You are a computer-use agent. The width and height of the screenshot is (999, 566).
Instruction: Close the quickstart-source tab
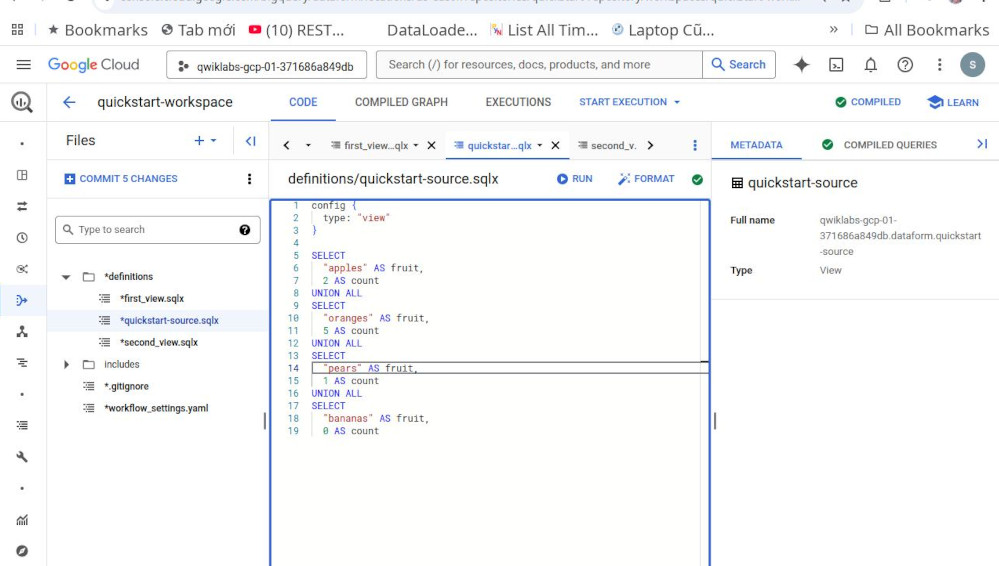pyautogui.click(x=556, y=145)
